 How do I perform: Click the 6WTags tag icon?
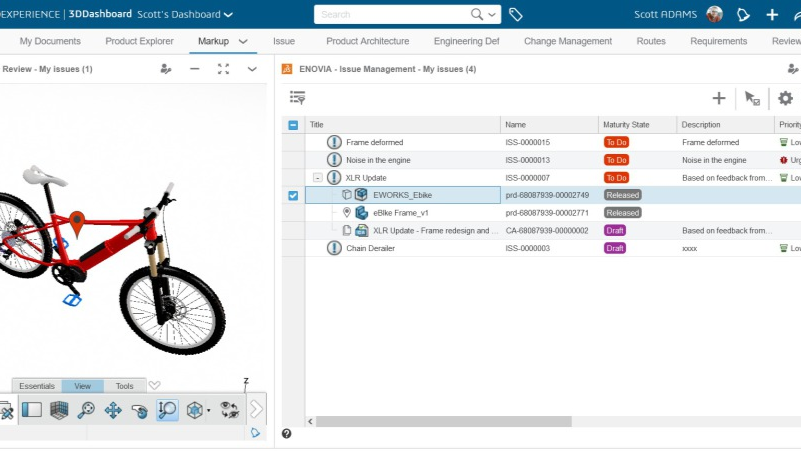click(x=516, y=15)
